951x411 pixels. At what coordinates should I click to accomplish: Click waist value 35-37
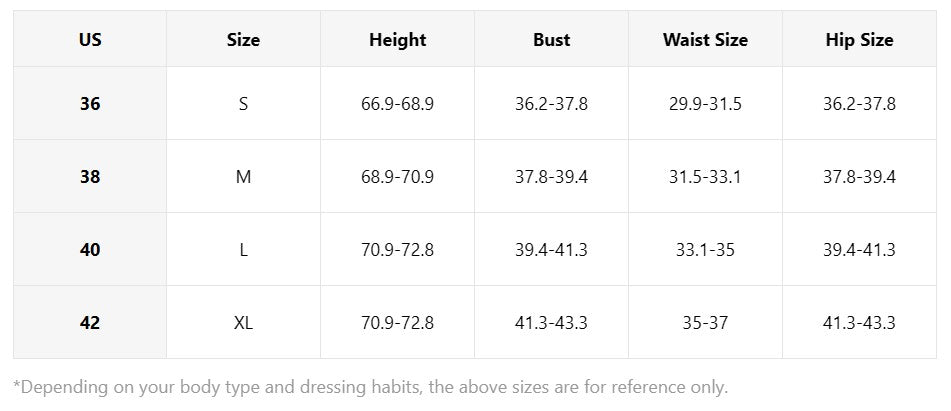(x=705, y=322)
